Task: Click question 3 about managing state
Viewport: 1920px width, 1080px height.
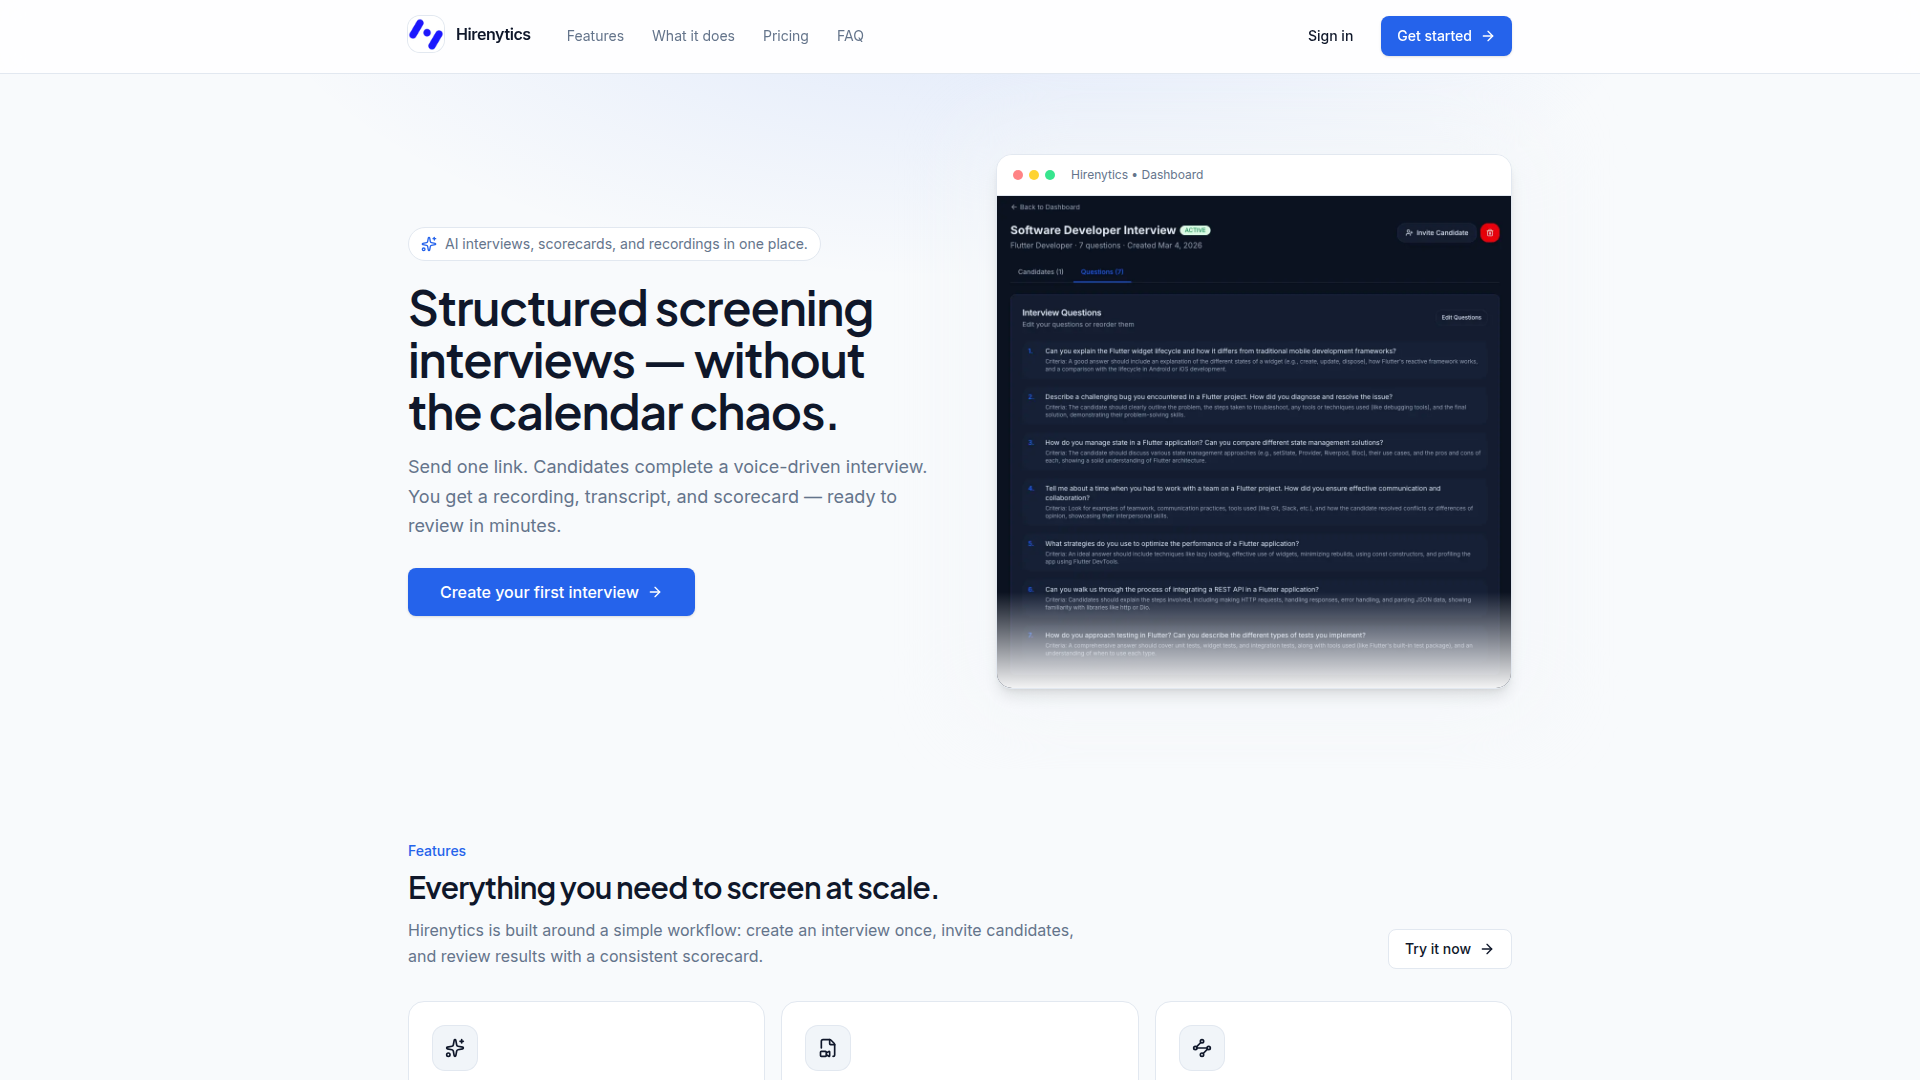Action: coord(1254,452)
